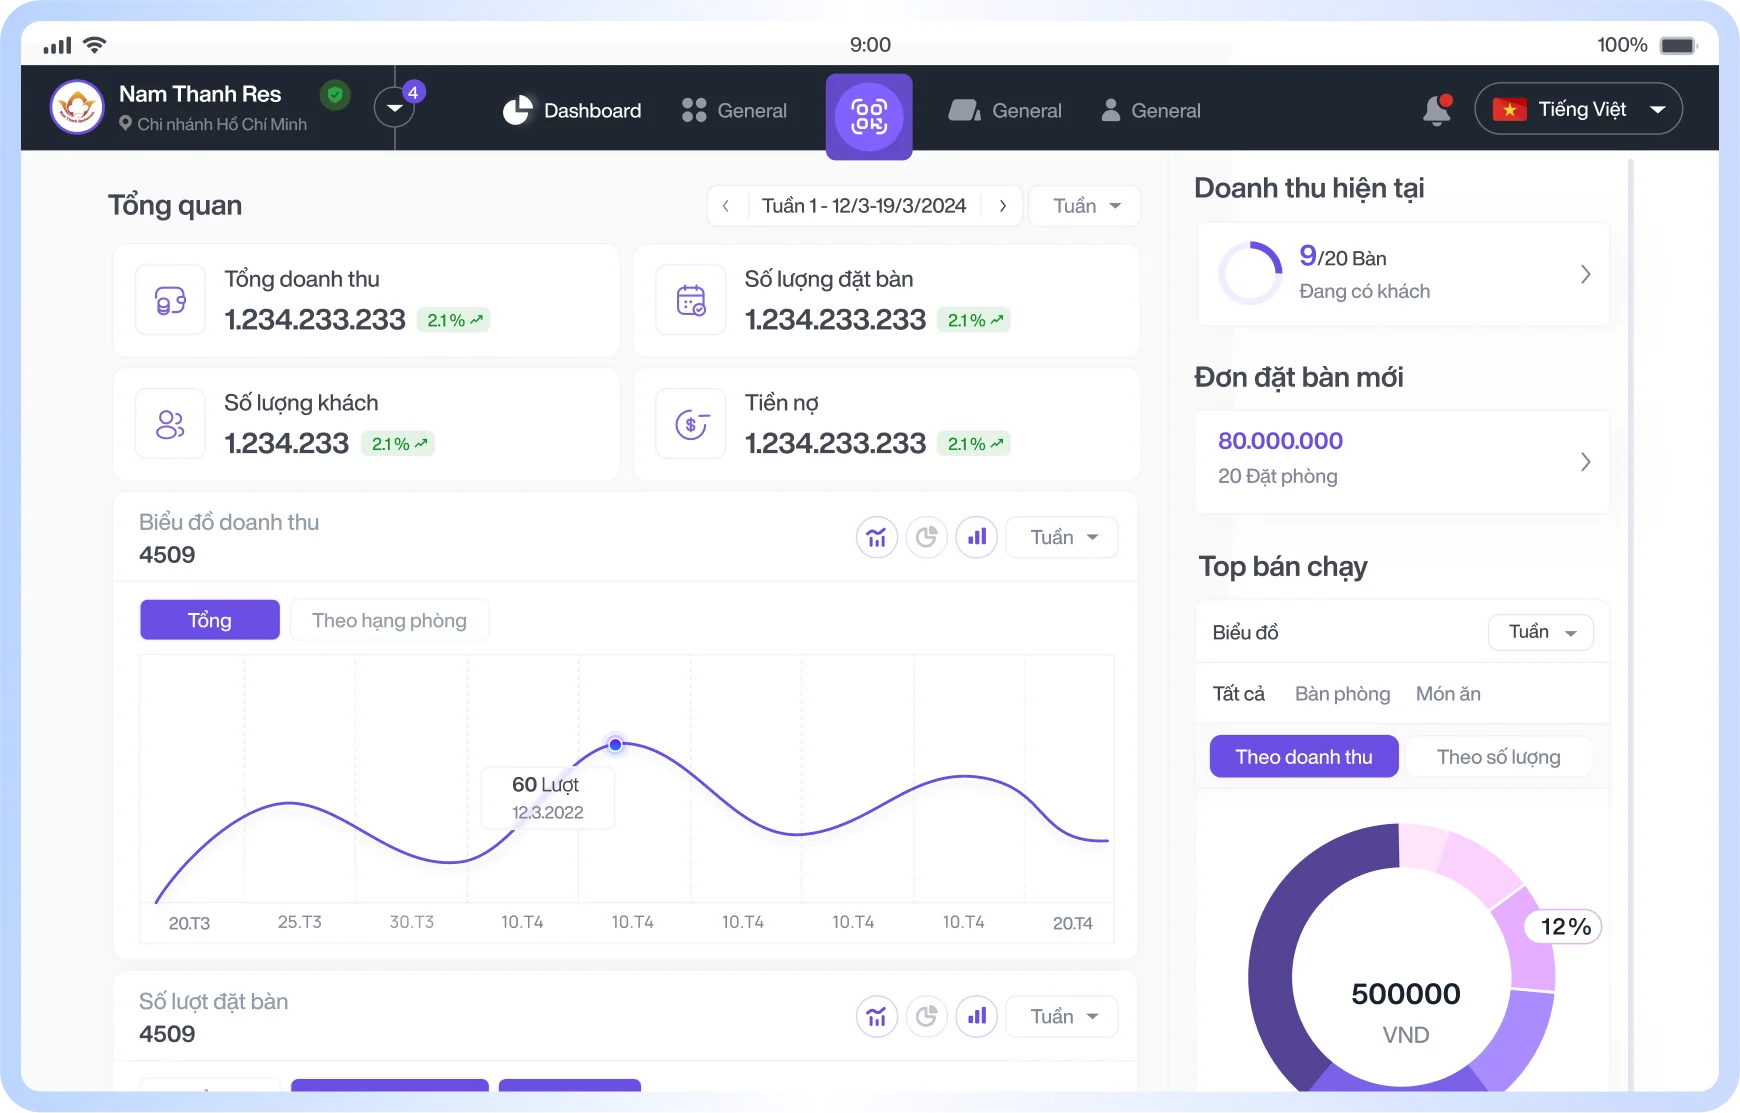The image size is (1740, 1113).
Task: Open the QR scan button in navbar
Action: 868,116
